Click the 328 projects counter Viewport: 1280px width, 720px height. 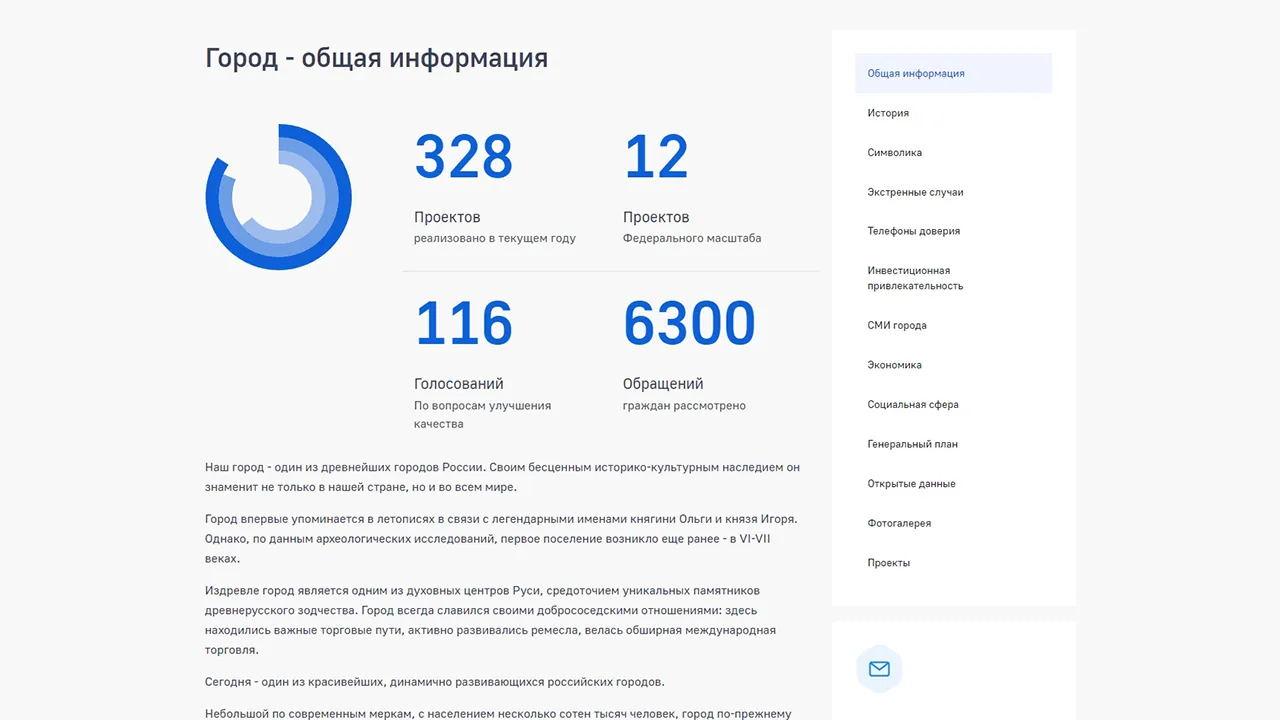tap(463, 158)
